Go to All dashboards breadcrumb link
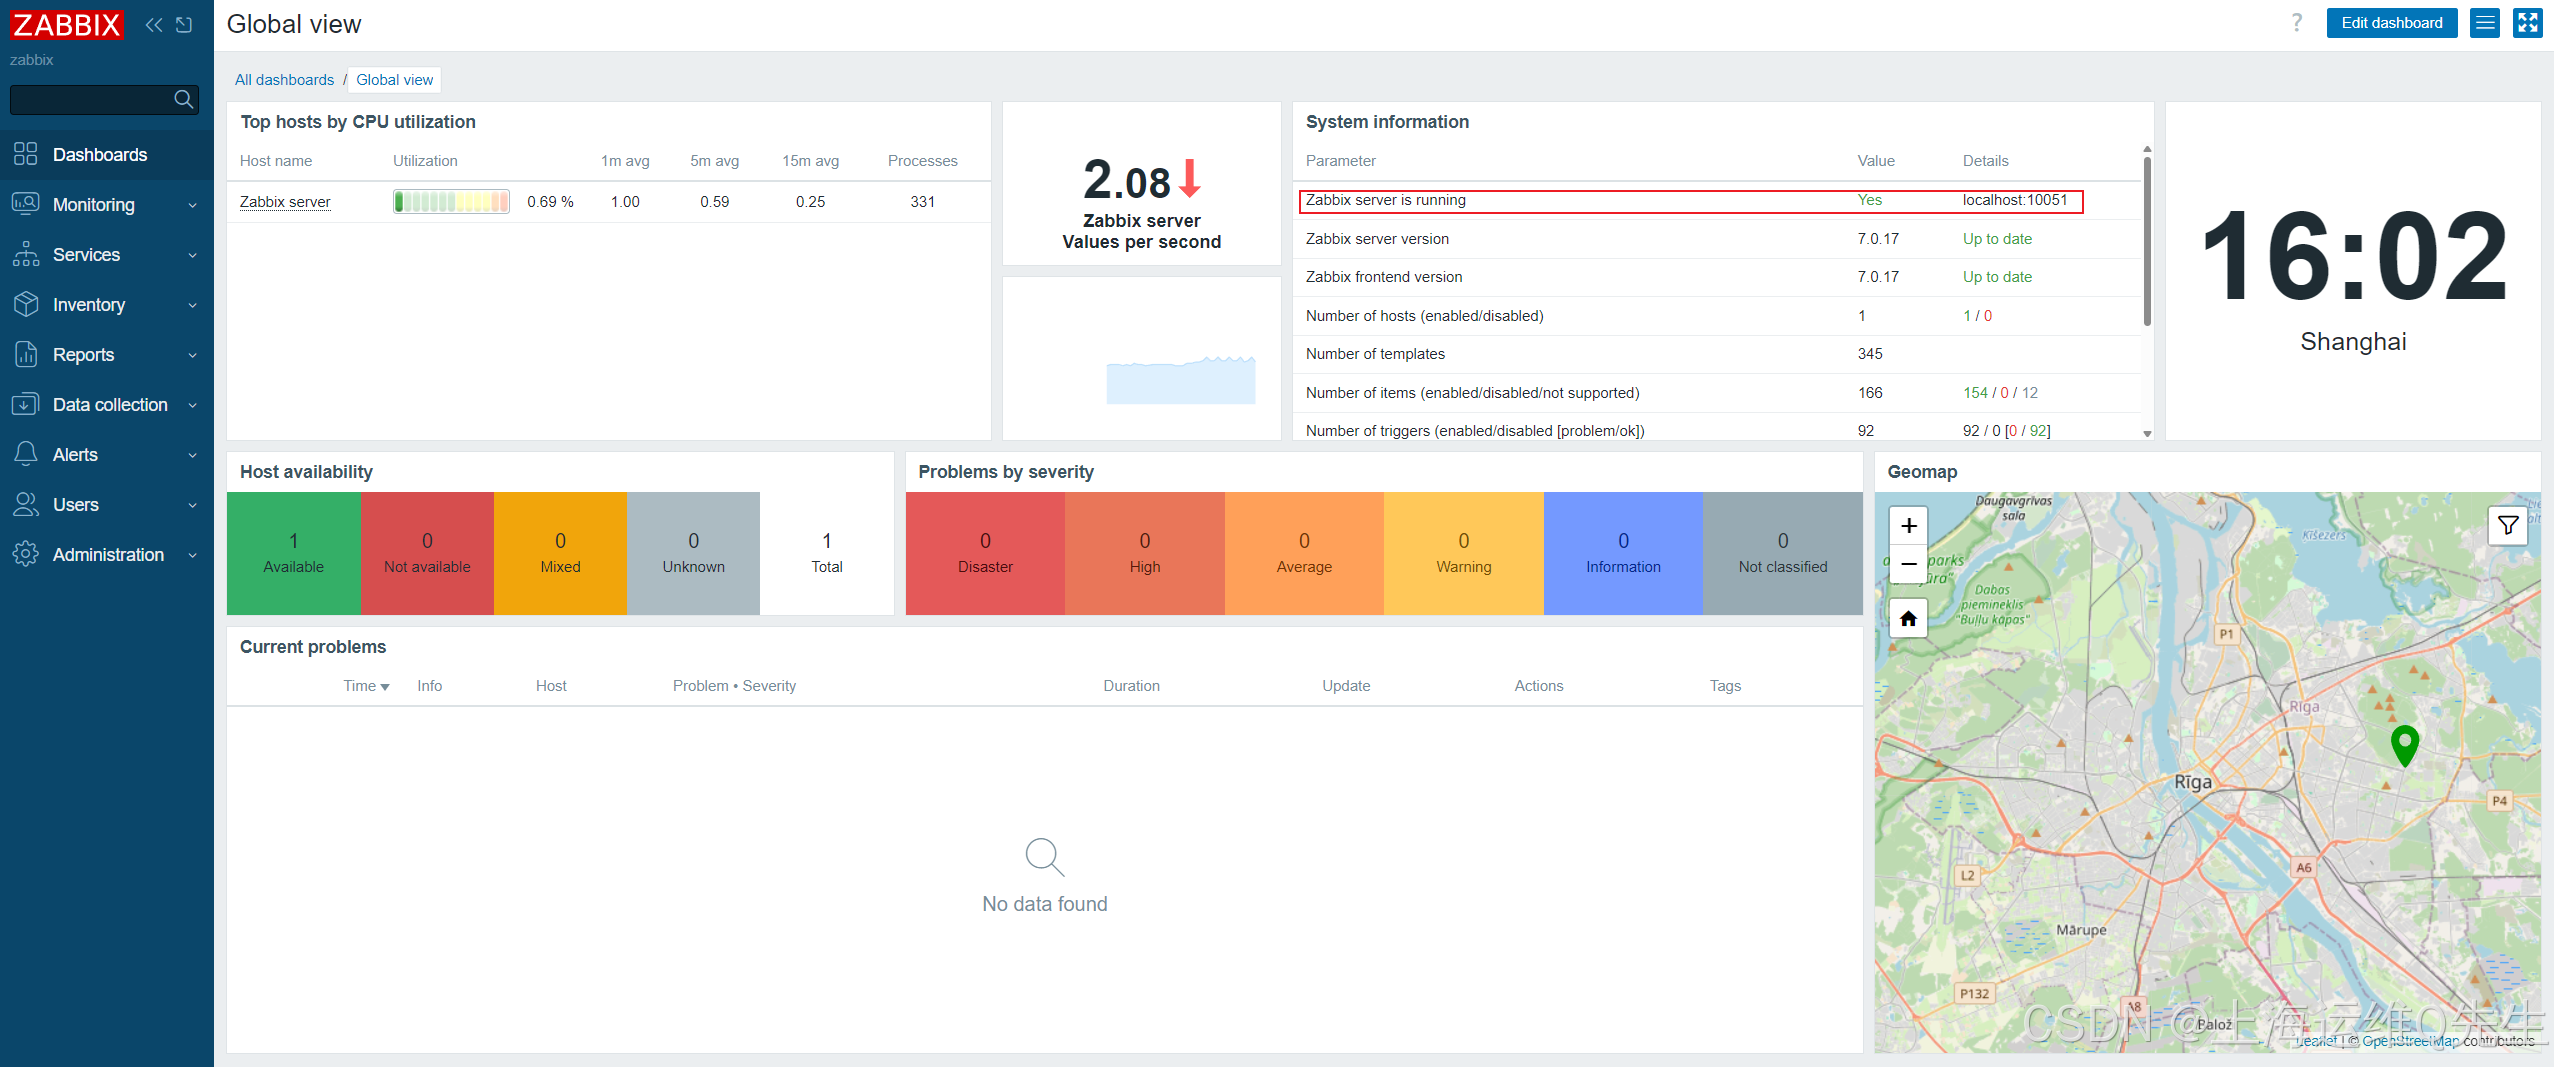The height and width of the screenshot is (1067, 2554). point(284,80)
